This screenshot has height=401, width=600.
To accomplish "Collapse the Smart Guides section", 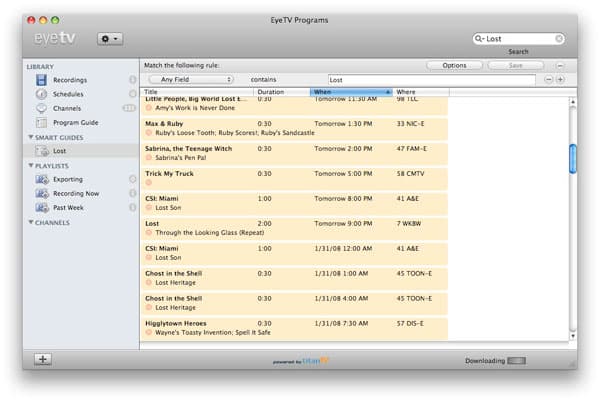I will (31, 137).
